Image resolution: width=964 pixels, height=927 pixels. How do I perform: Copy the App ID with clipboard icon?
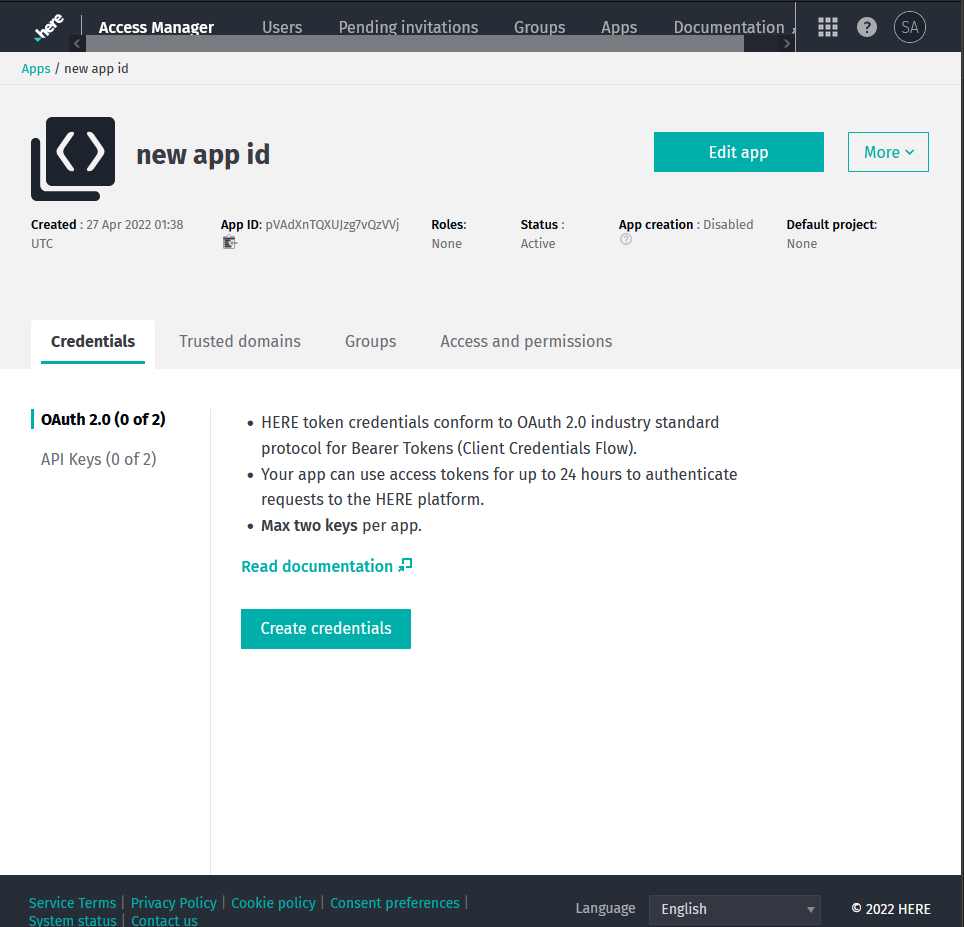(229, 242)
